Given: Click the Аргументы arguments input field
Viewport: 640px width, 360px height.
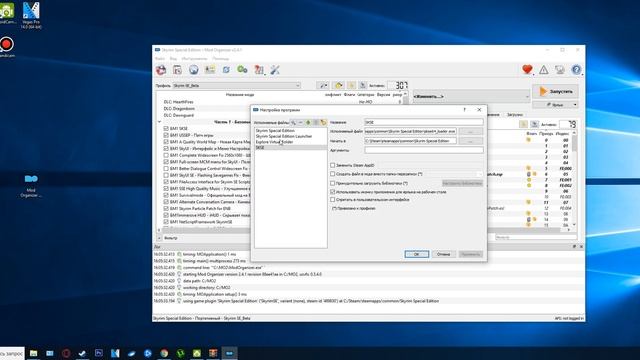Looking at the screenshot, I should (424, 150).
